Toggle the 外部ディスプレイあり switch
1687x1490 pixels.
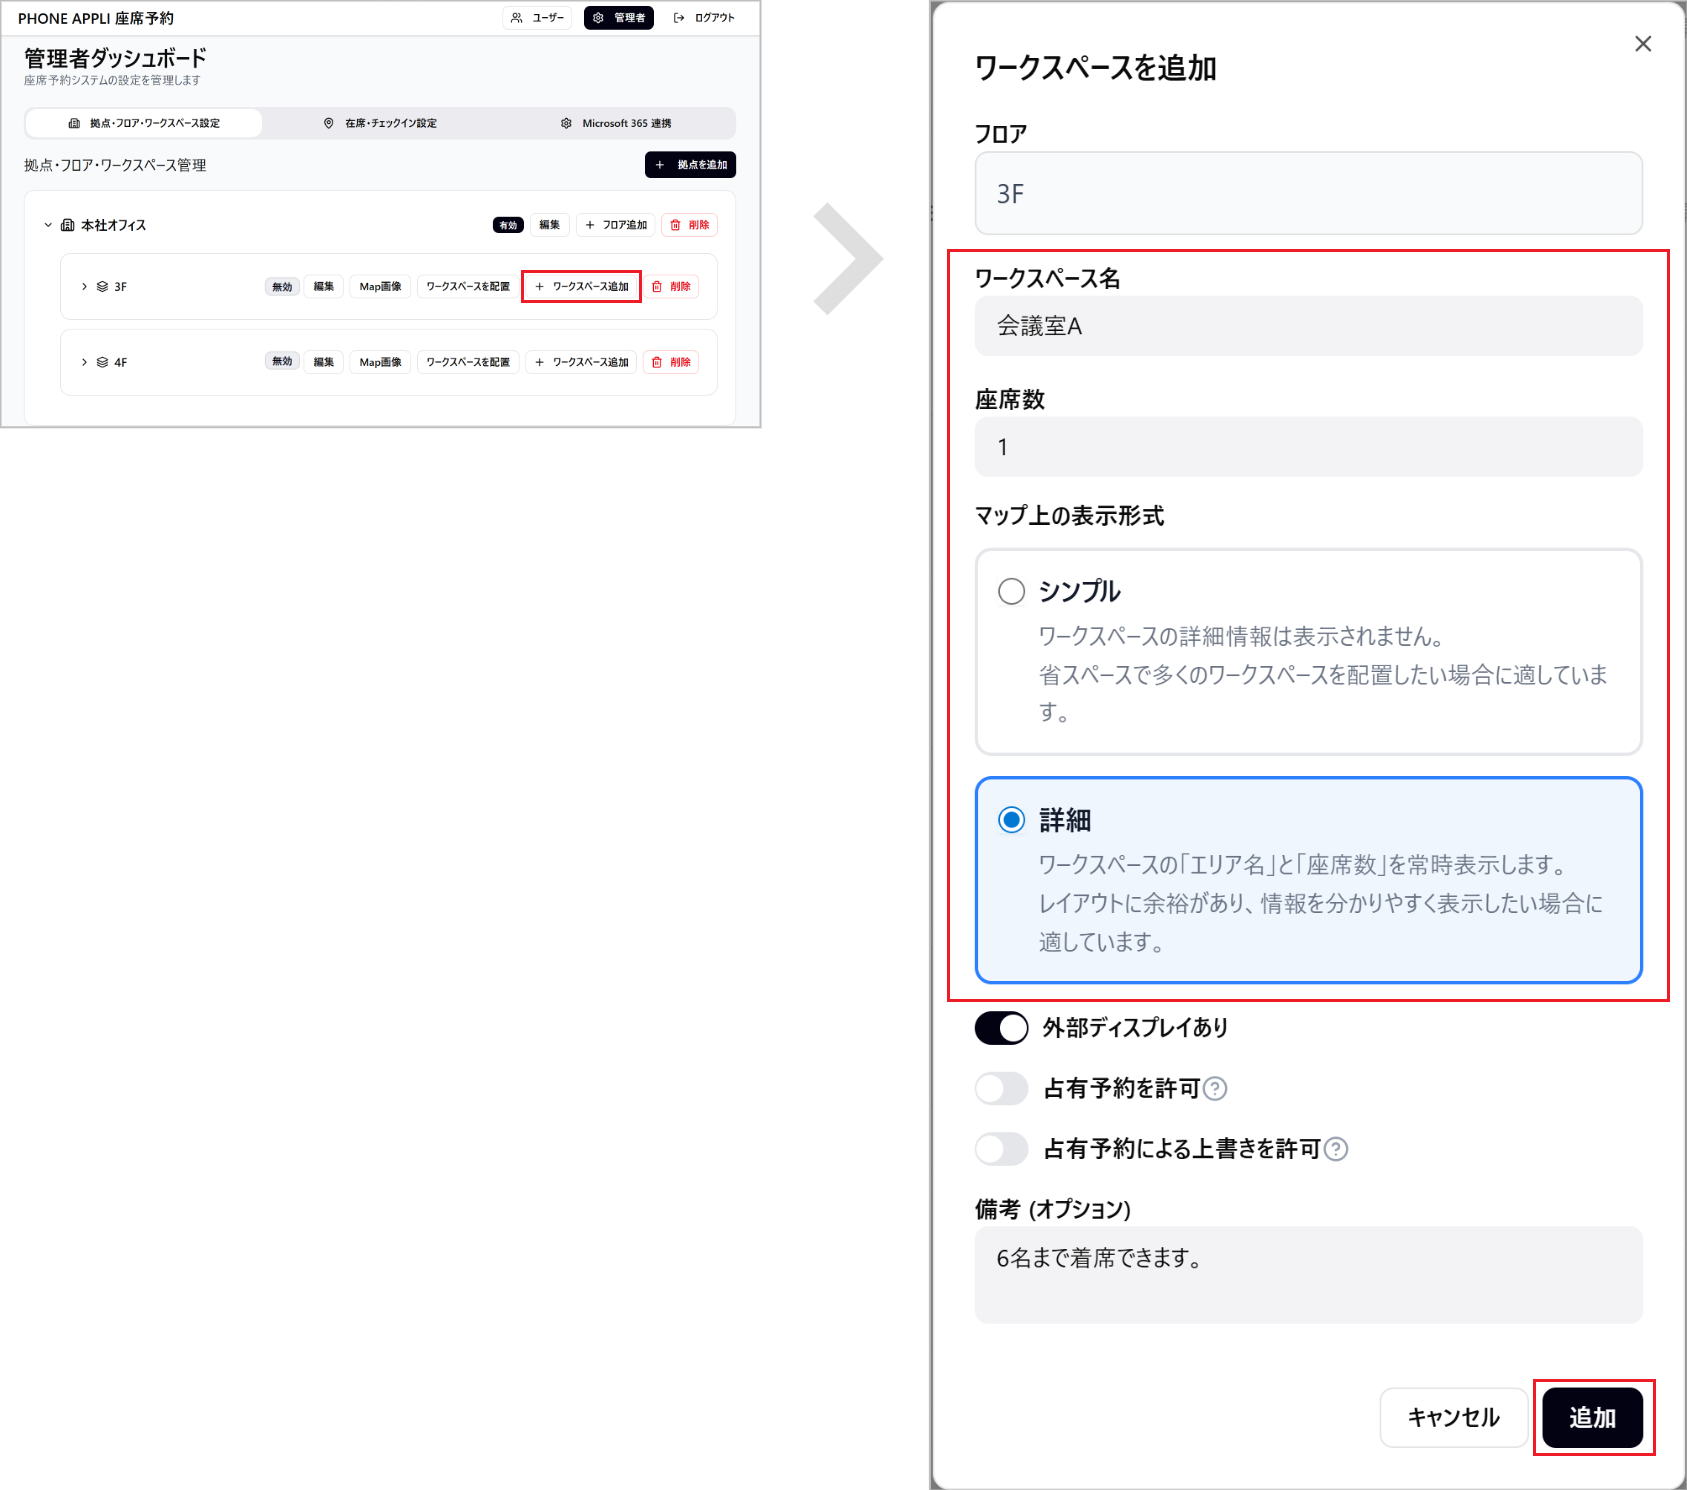(1002, 1028)
